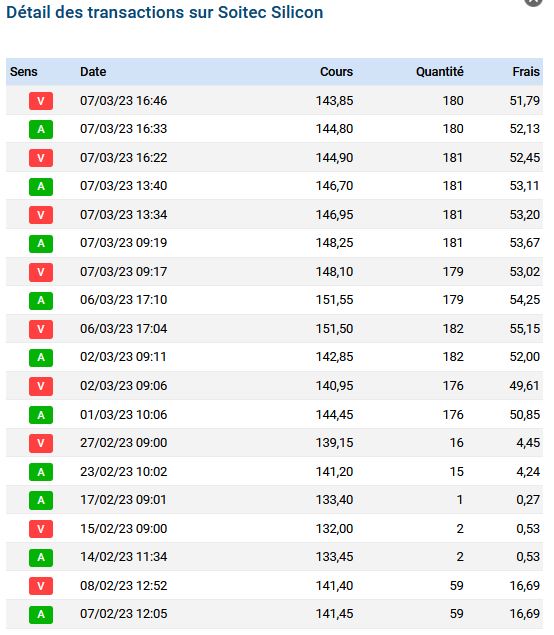This screenshot has width=554, height=635.
Task: Click the Frais column header
Action: (x=526, y=72)
